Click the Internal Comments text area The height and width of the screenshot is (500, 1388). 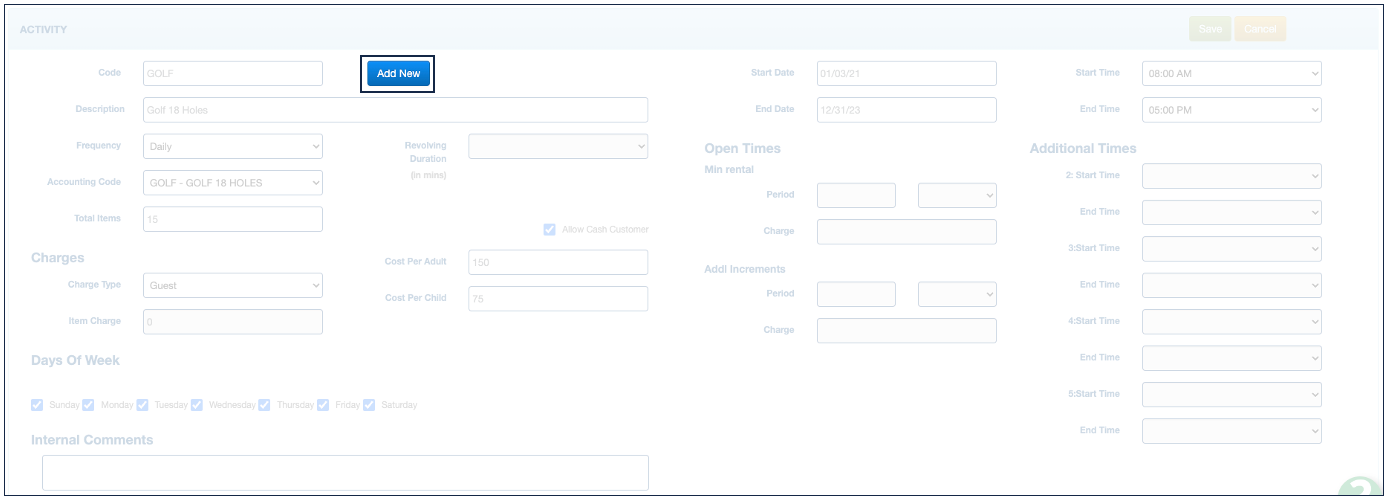(x=345, y=473)
